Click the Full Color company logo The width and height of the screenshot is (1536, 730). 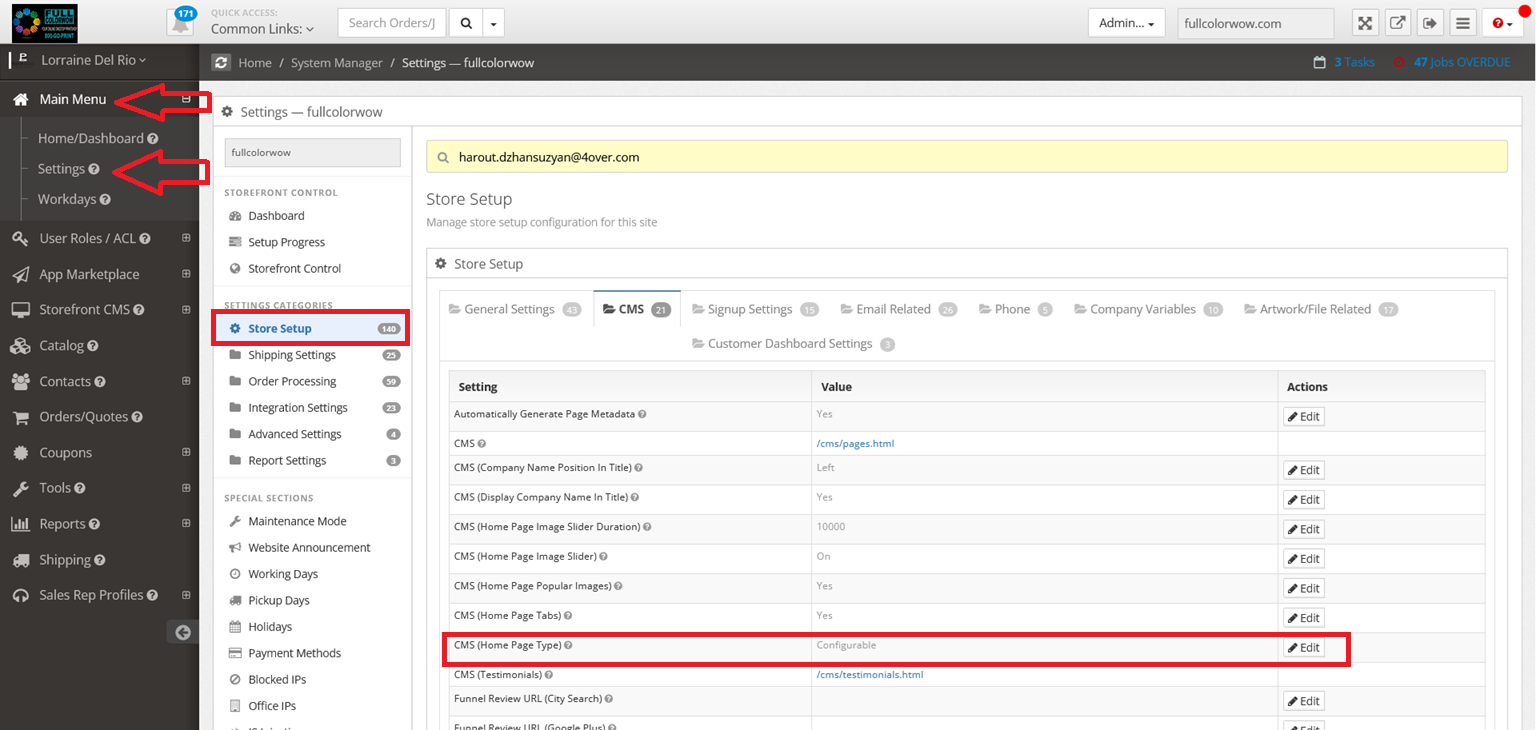tap(44, 23)
